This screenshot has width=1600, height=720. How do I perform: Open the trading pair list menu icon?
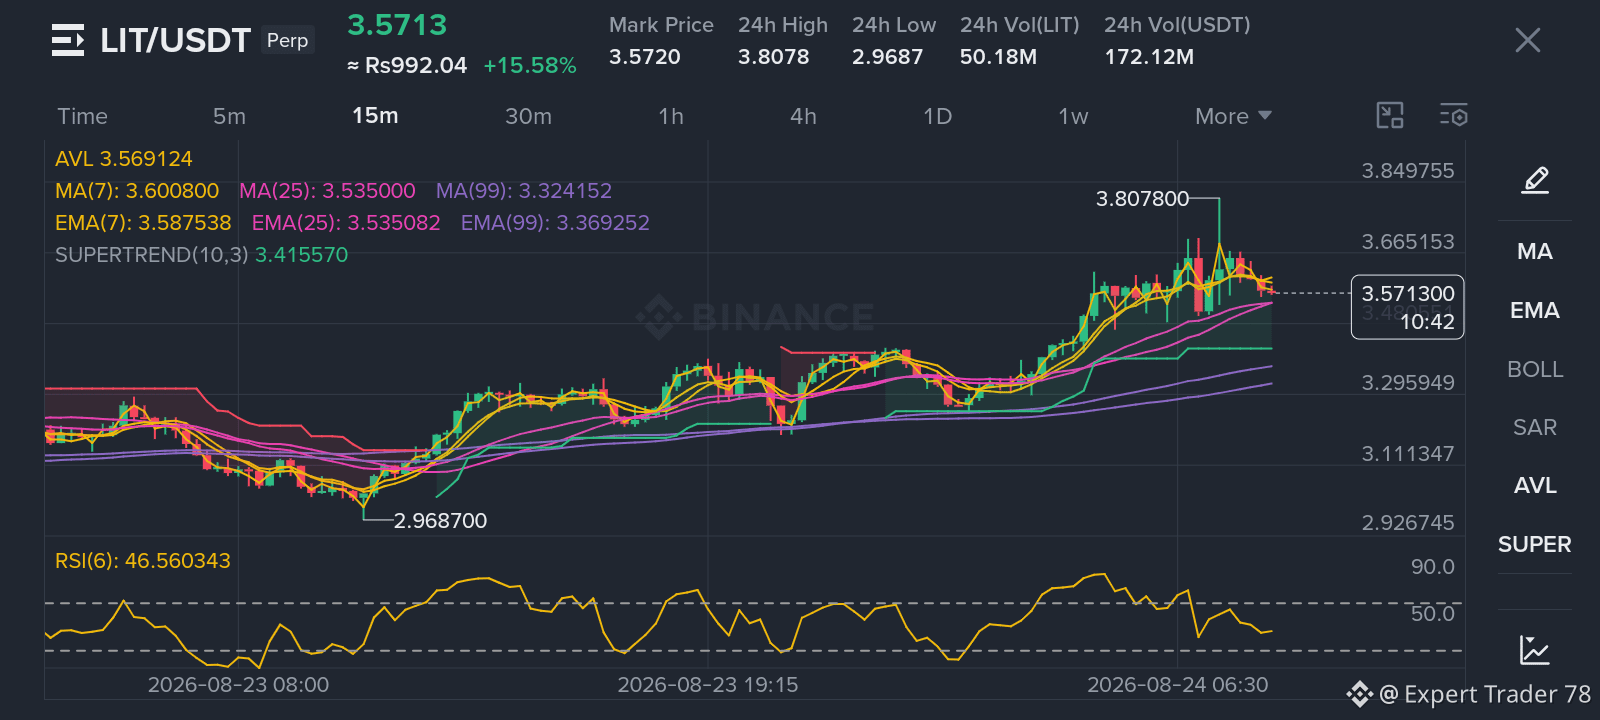(x=68, y=40)
